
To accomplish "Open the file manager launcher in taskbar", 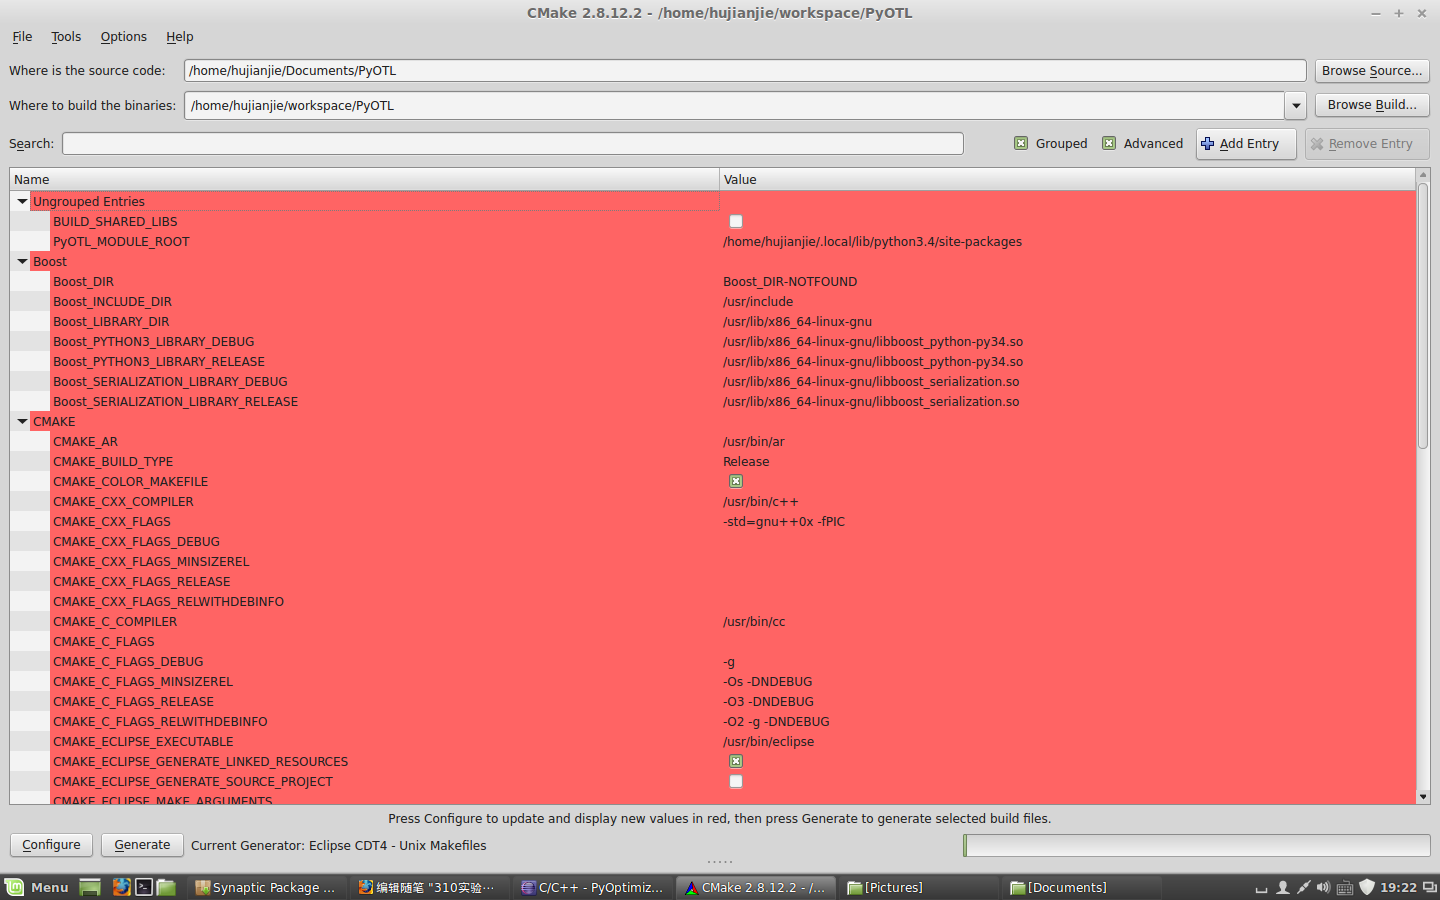I will [x=166, y=887].
